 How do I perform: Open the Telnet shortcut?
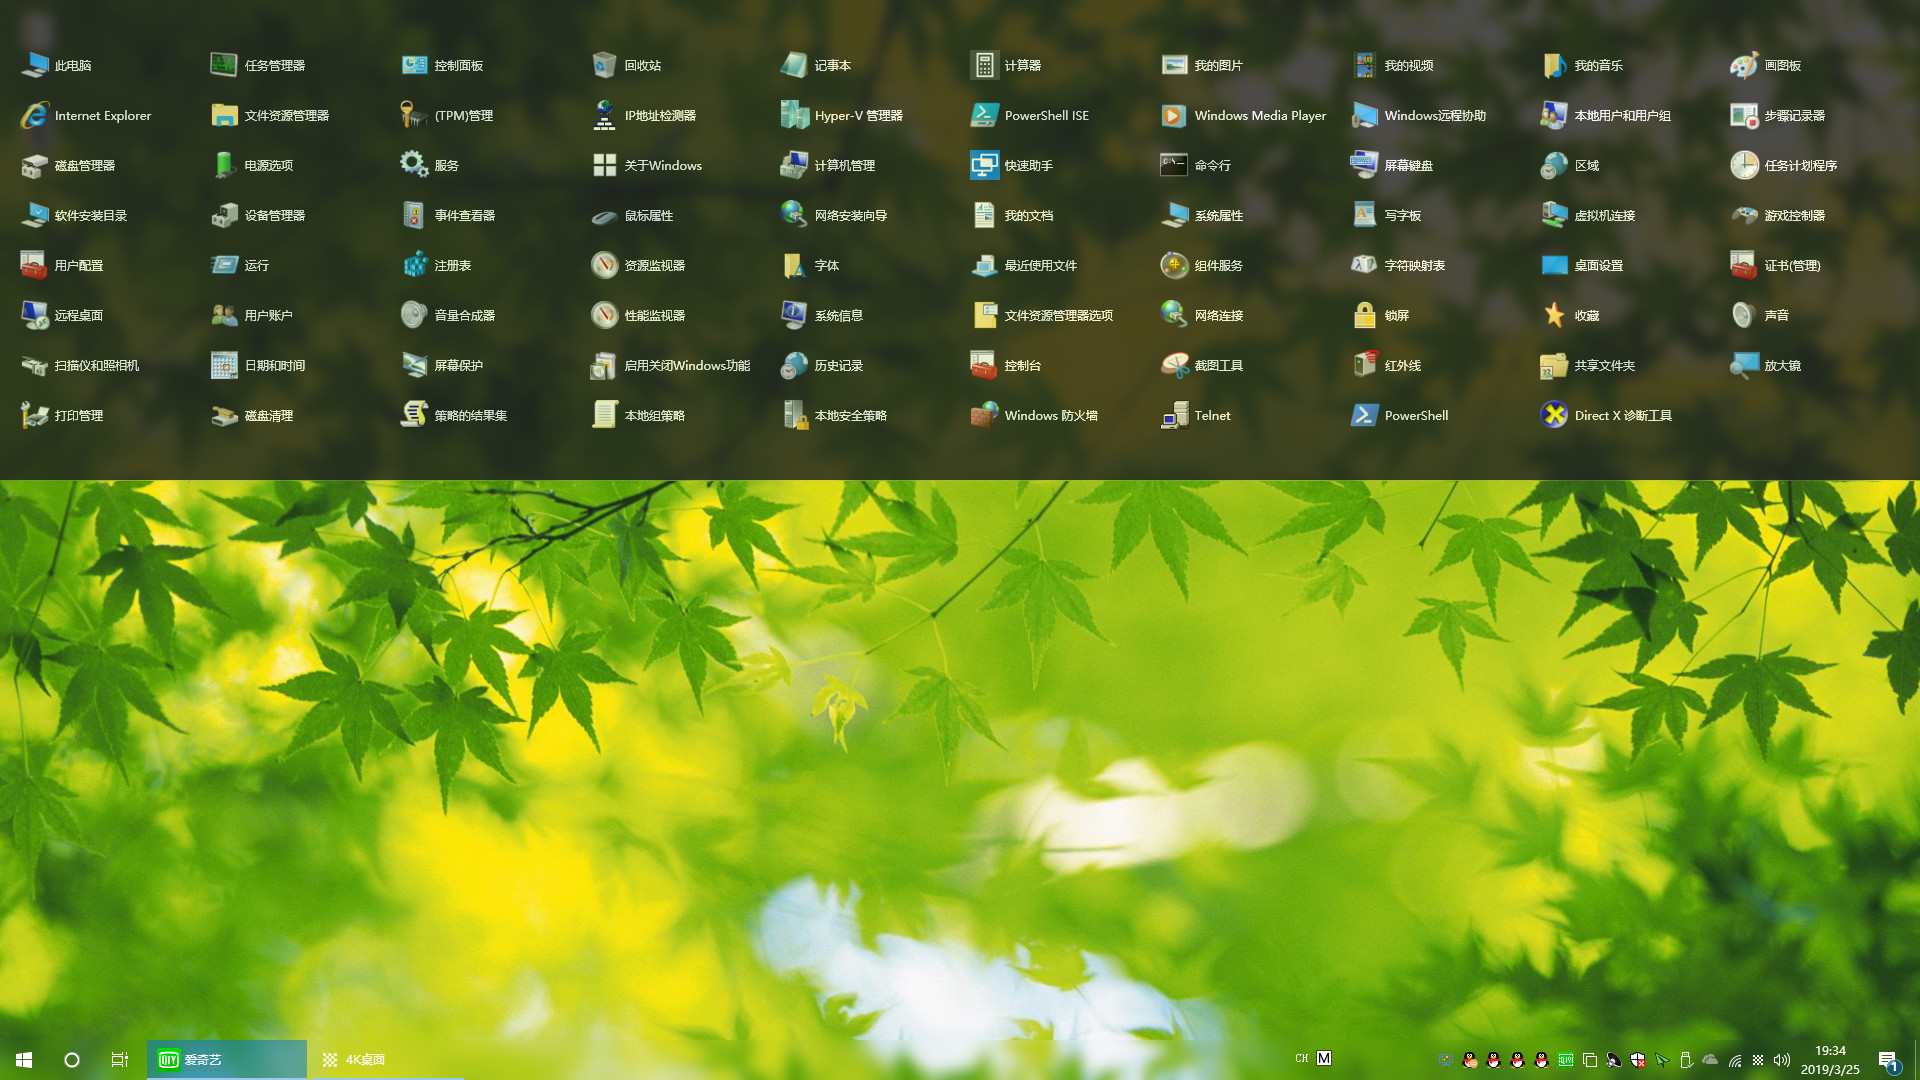1174,415
